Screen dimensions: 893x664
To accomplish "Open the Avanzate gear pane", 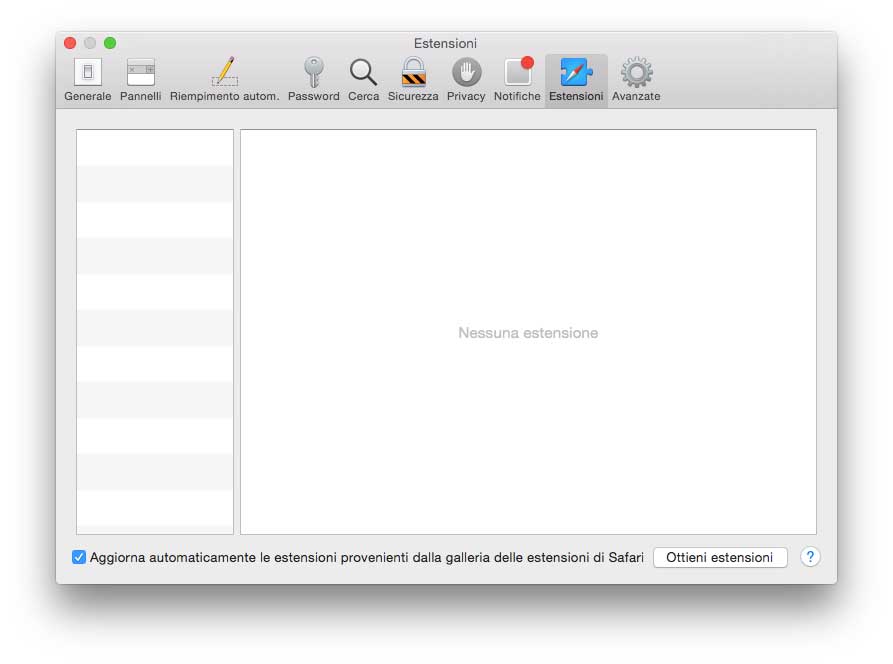I will tap(636, 80).
